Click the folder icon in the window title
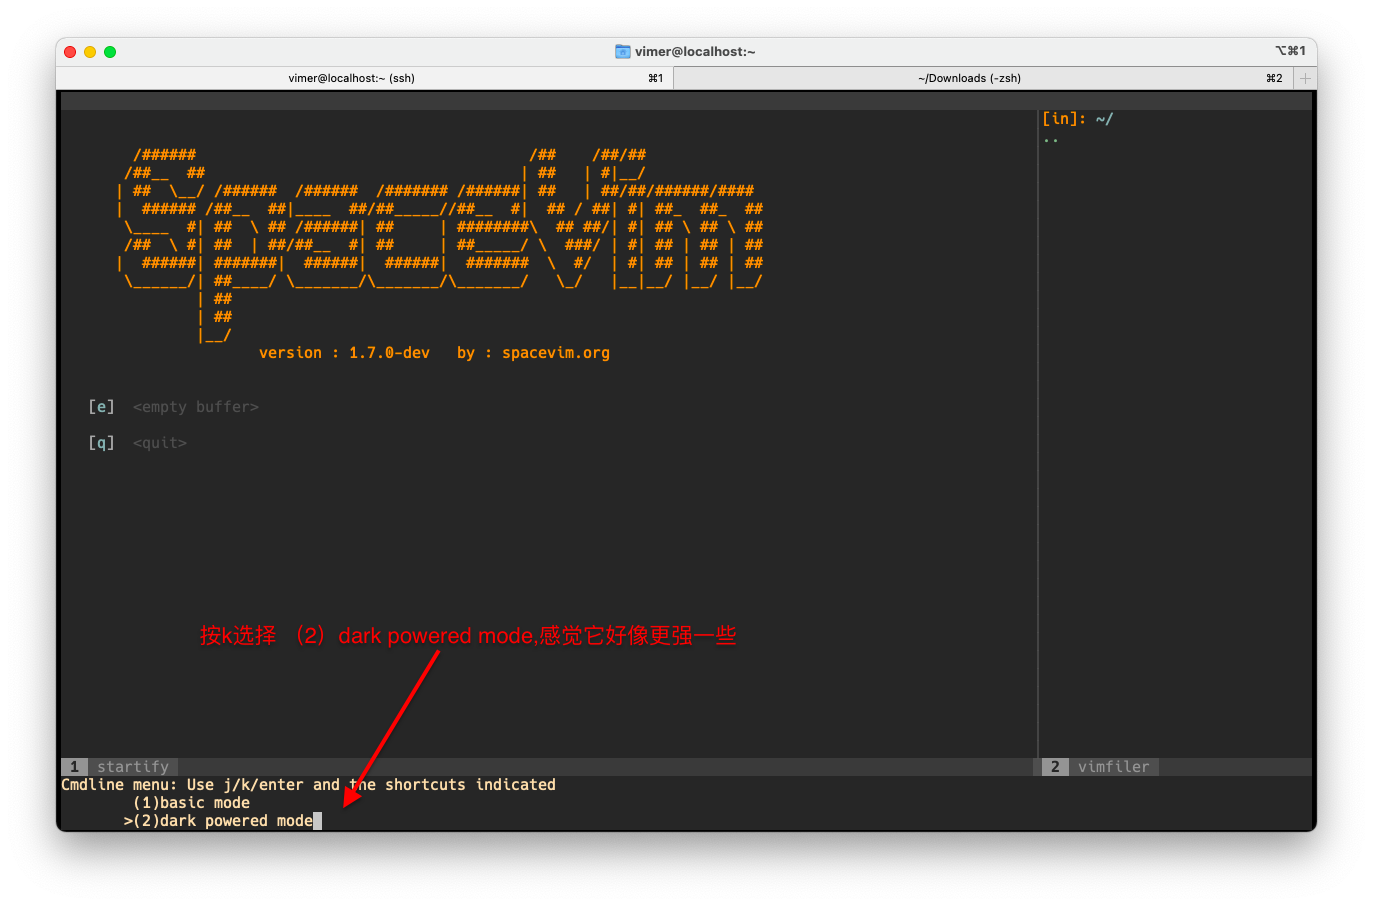 click(623, 51)
